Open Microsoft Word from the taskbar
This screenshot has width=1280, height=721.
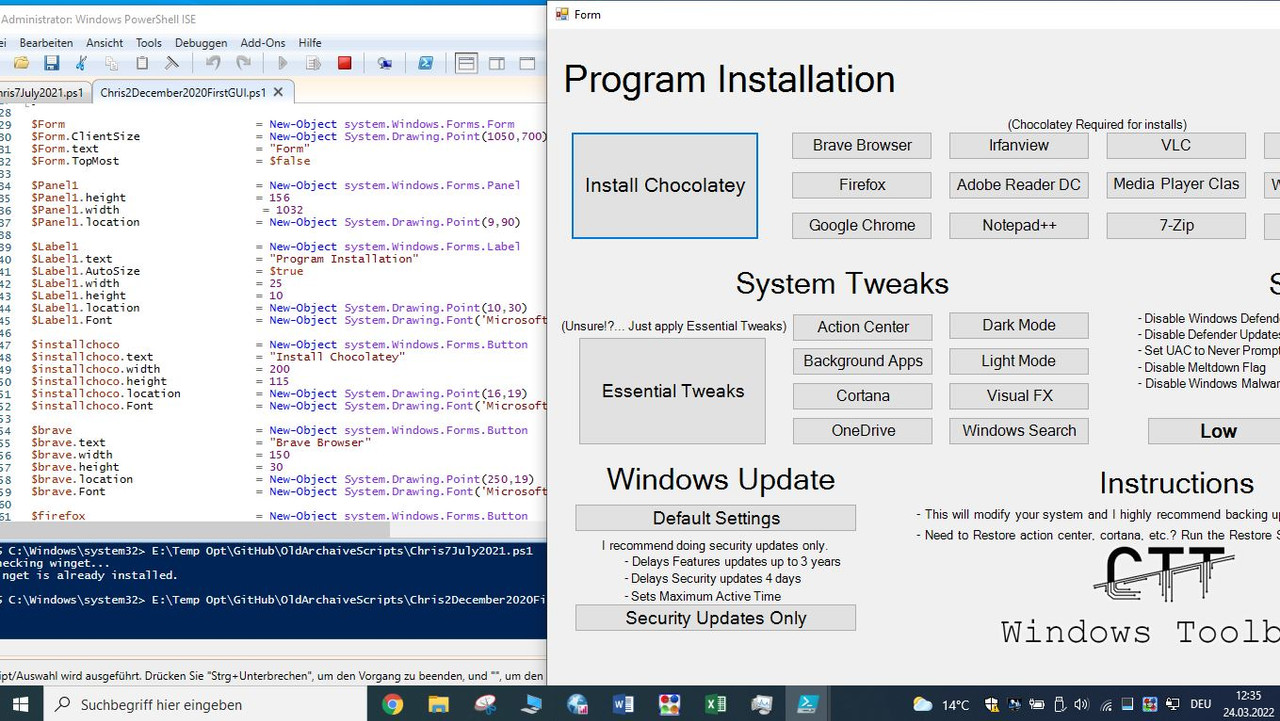tap(623, 704)
